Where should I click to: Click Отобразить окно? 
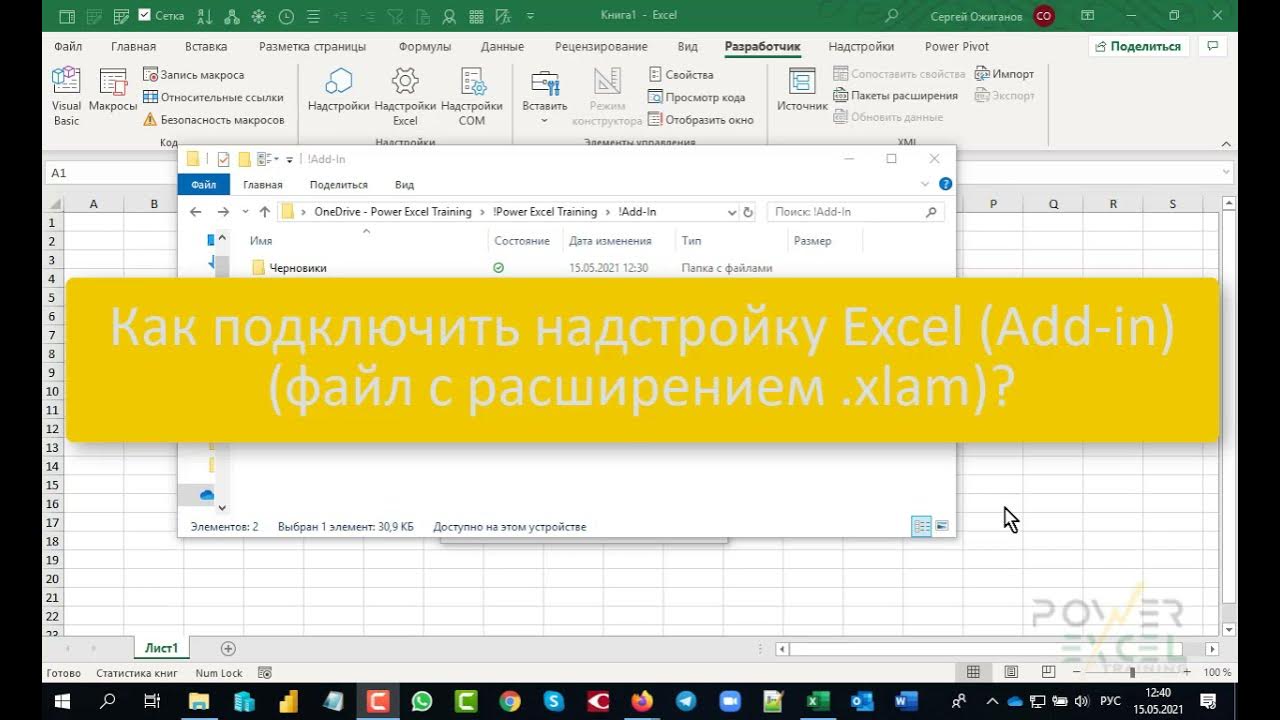point(701,119)
